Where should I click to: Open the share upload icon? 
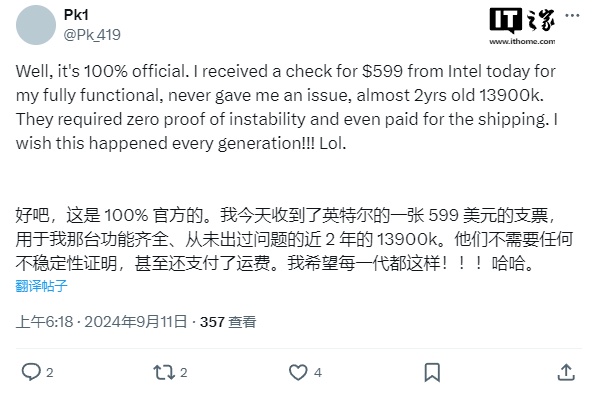click(x=566, y=372)
